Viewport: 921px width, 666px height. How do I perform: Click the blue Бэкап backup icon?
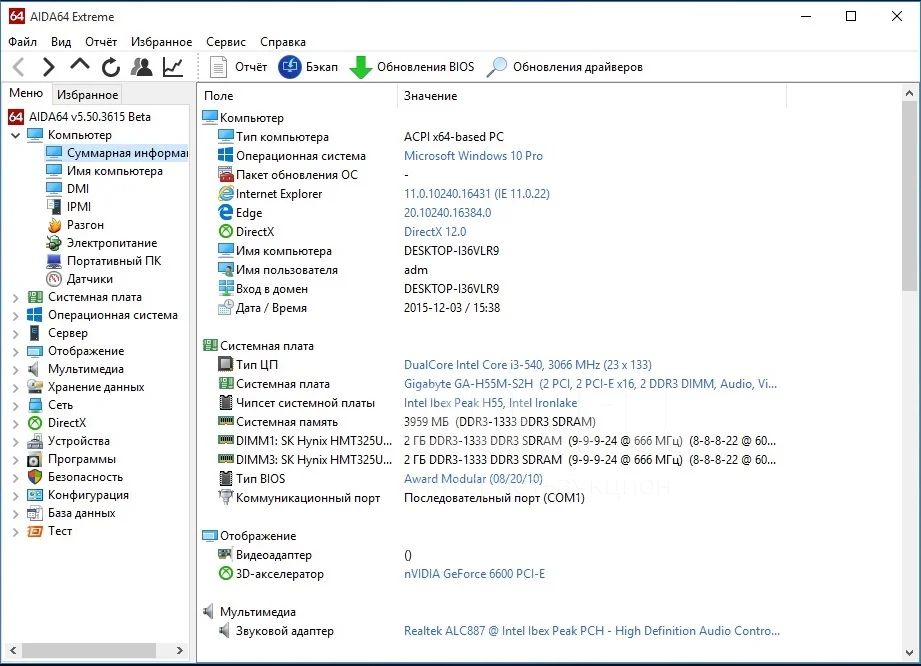(290, 67)
